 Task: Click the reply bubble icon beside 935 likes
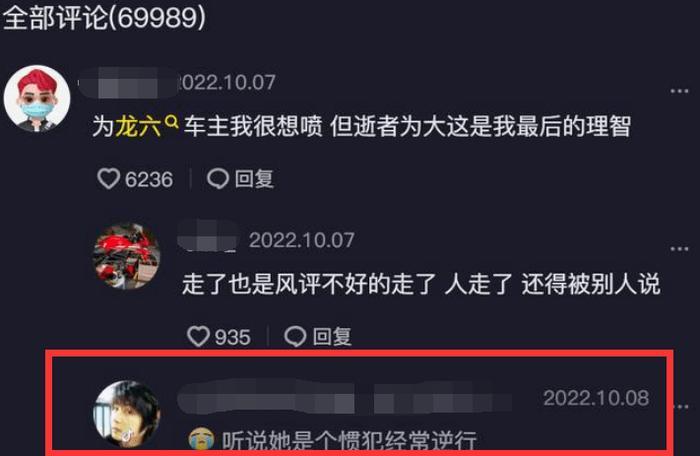295,336
